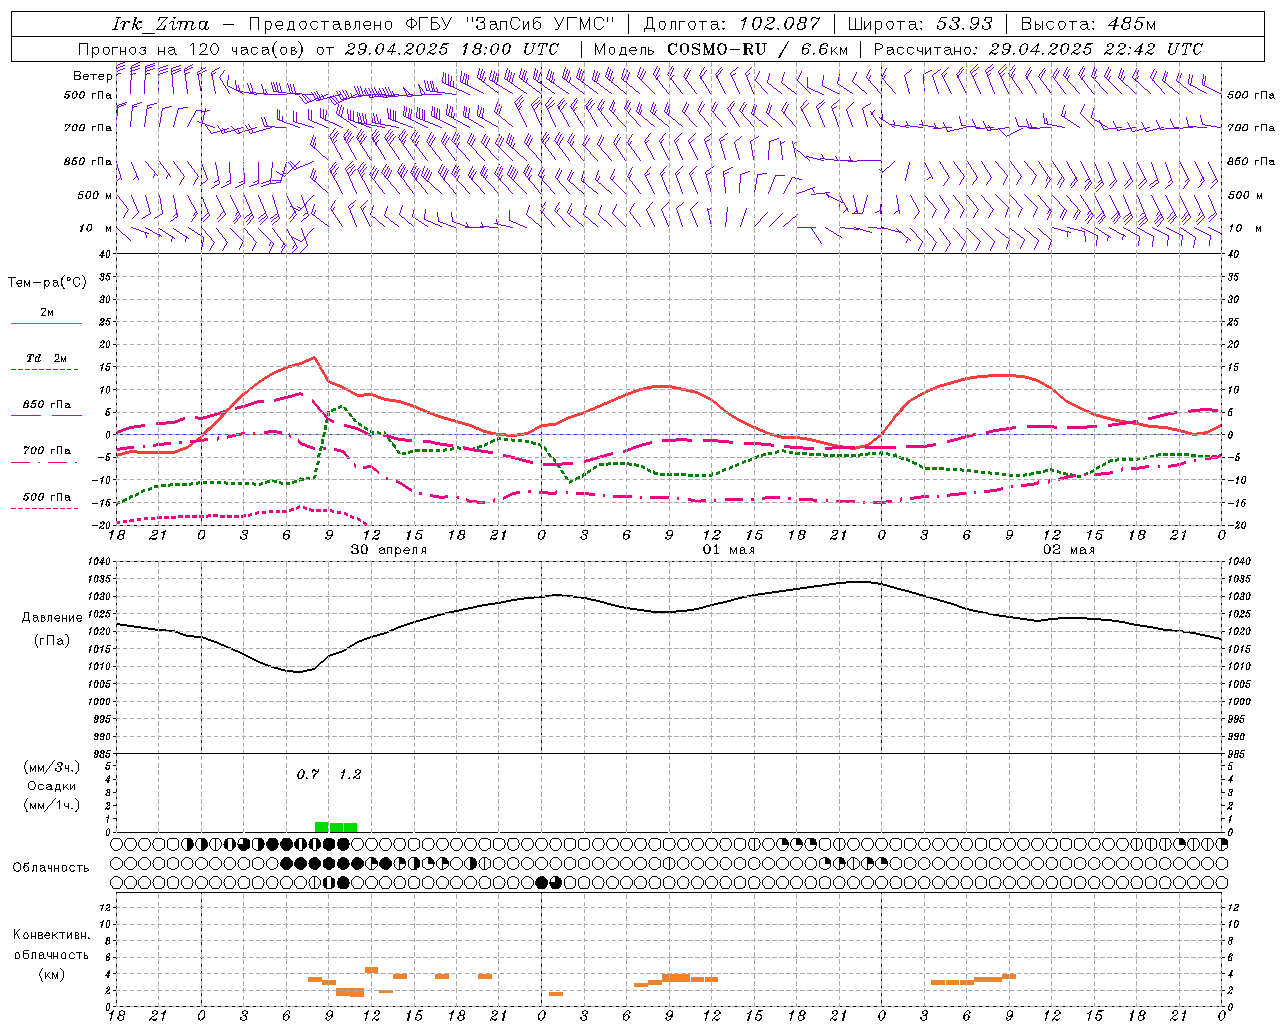Click the 30 апреля date label

pyautogui.click(x=389, y=550)
